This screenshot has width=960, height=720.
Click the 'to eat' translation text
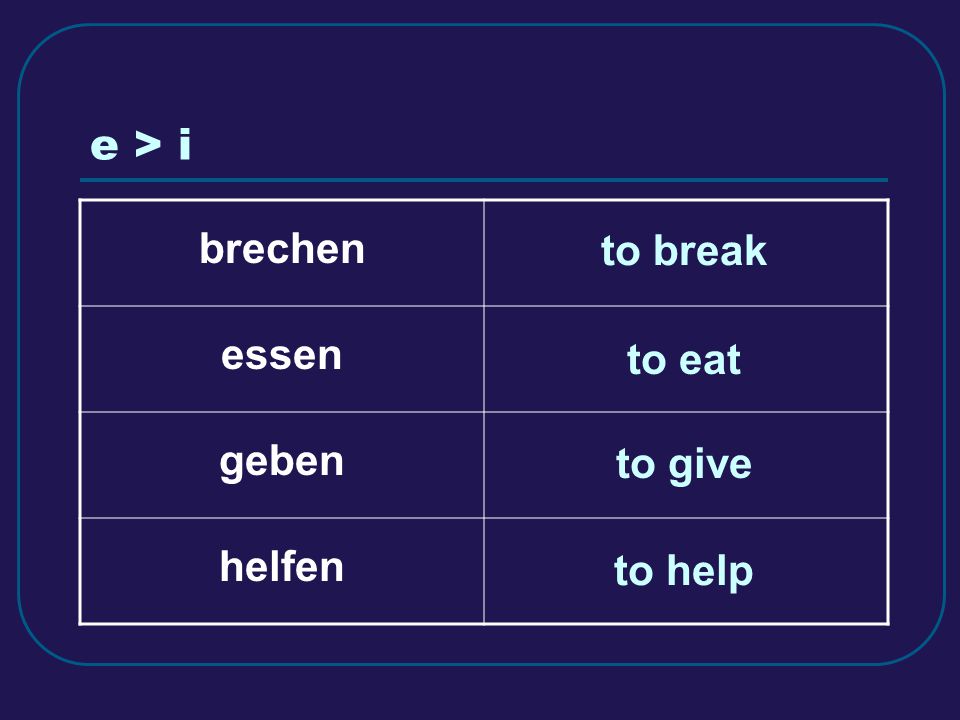(684, 359)
